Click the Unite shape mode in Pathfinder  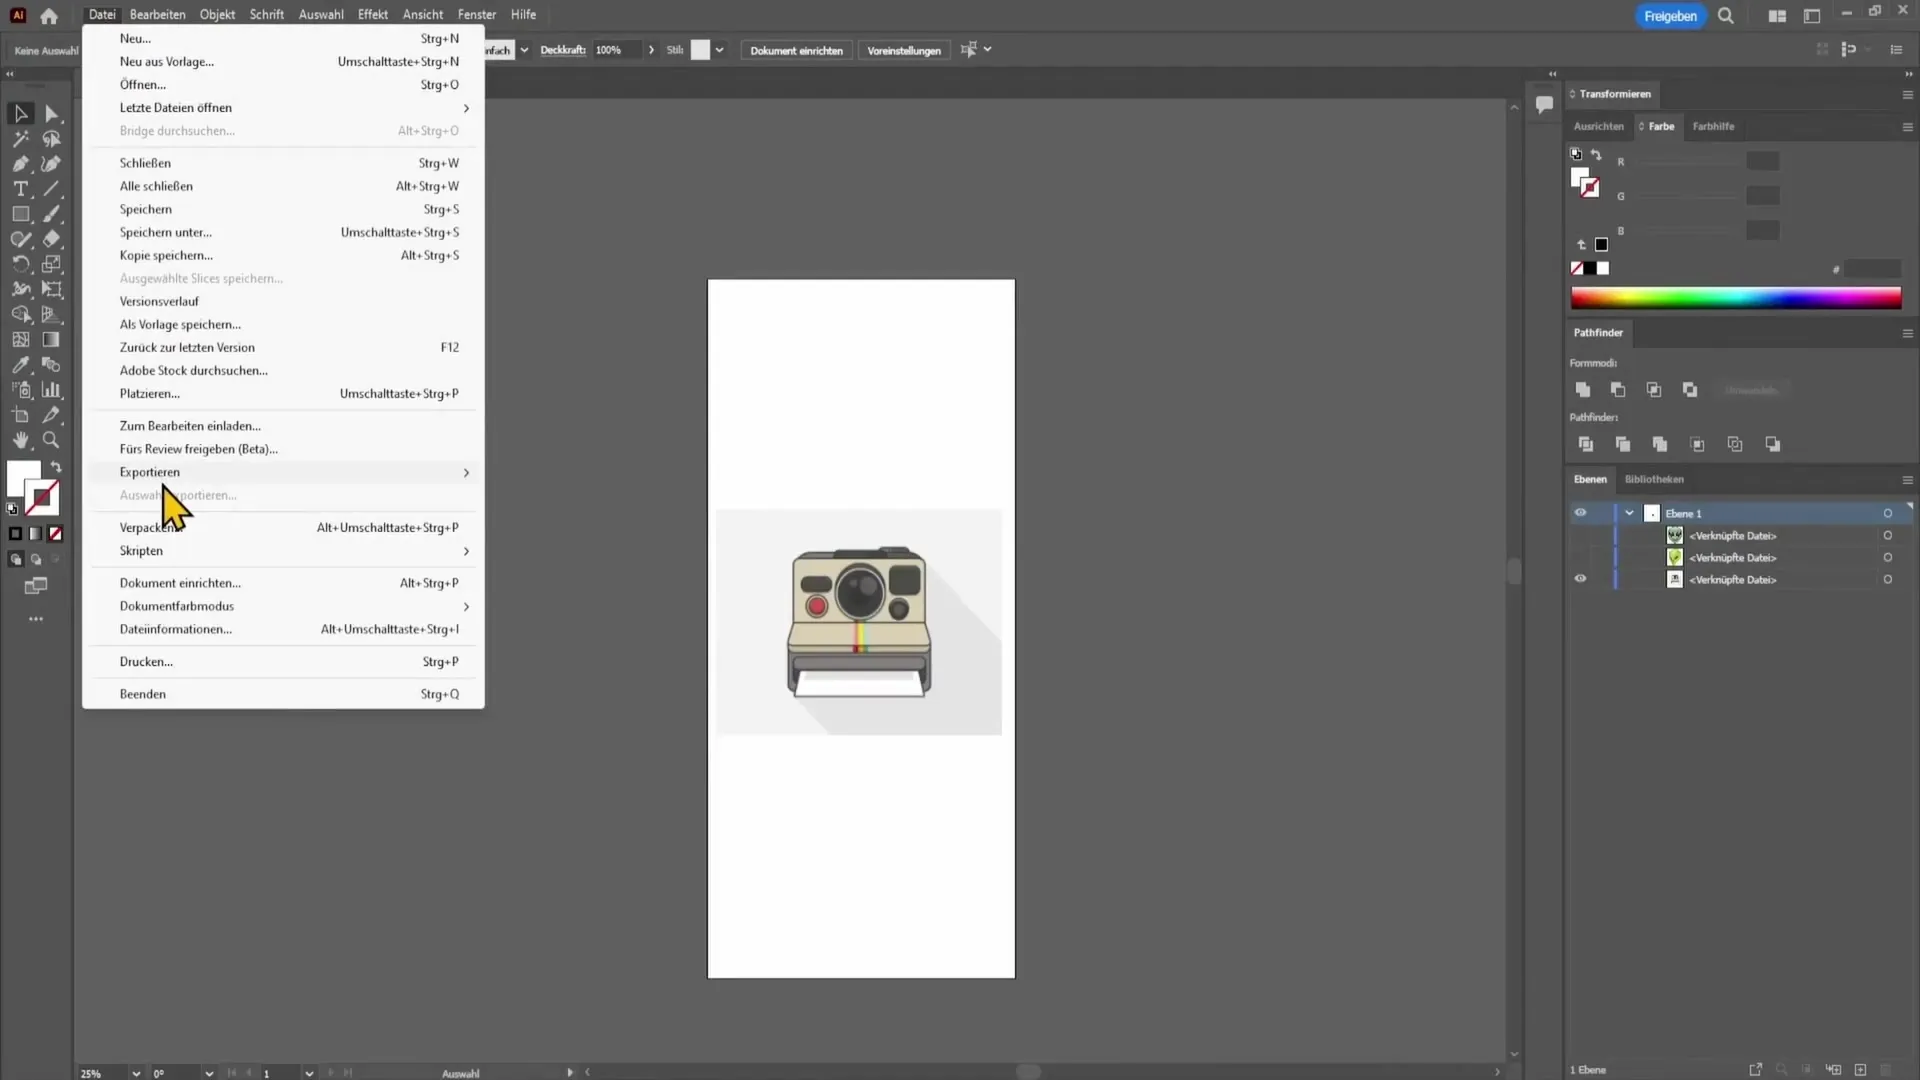pyautogui.click(x=1582, y=390)
